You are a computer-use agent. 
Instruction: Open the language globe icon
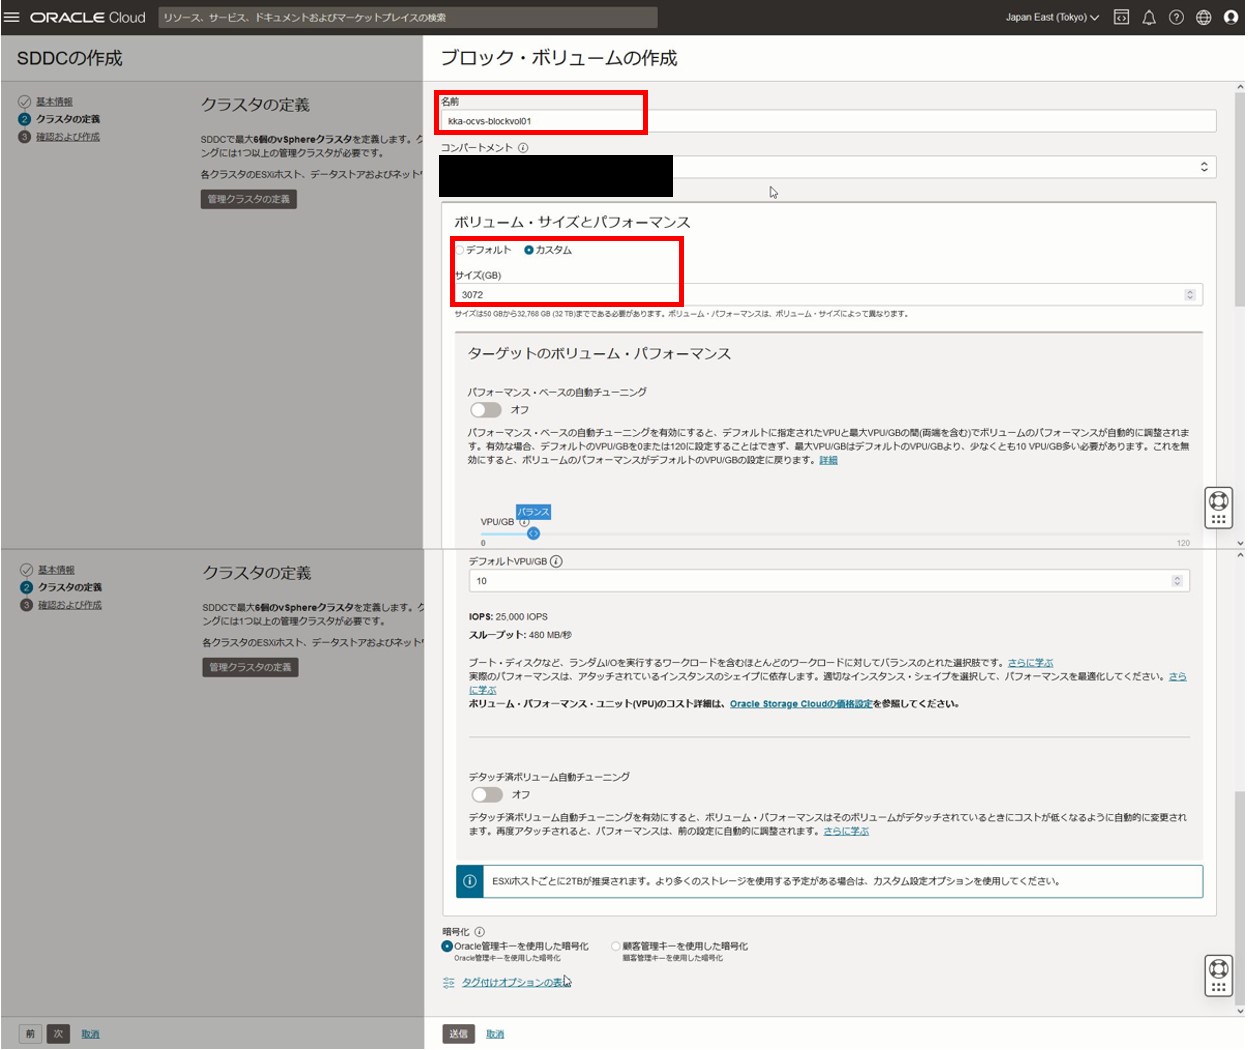click(1204, 17)
